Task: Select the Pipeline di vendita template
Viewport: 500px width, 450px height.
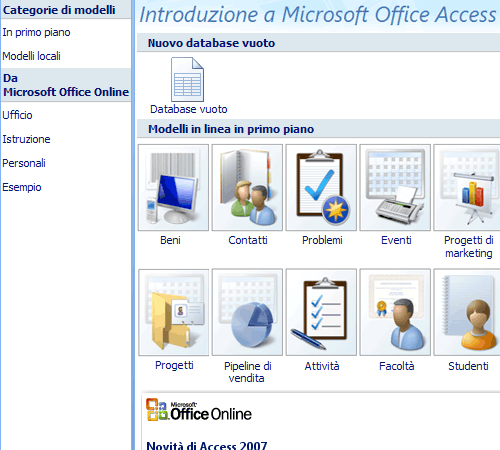Action: (x=247, y=312)
